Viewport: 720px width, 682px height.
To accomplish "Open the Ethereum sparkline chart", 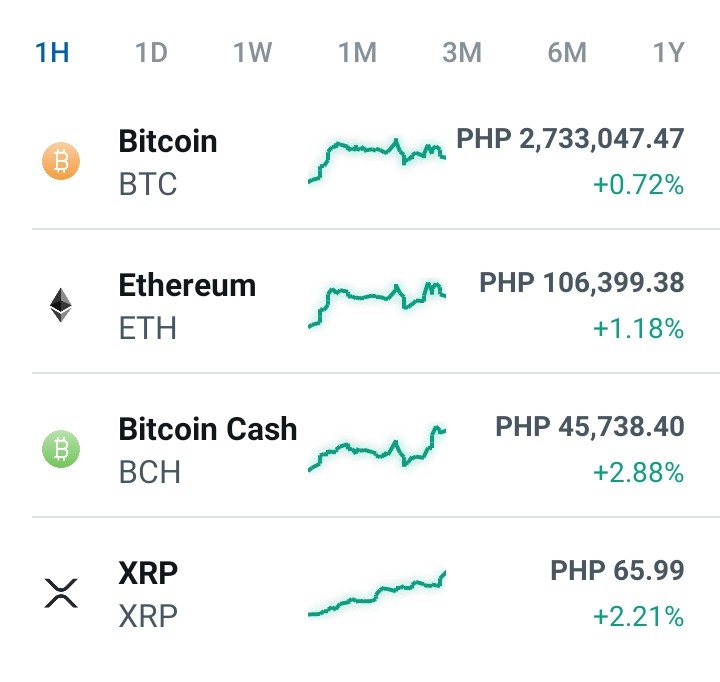I will [x=377, y=304].
